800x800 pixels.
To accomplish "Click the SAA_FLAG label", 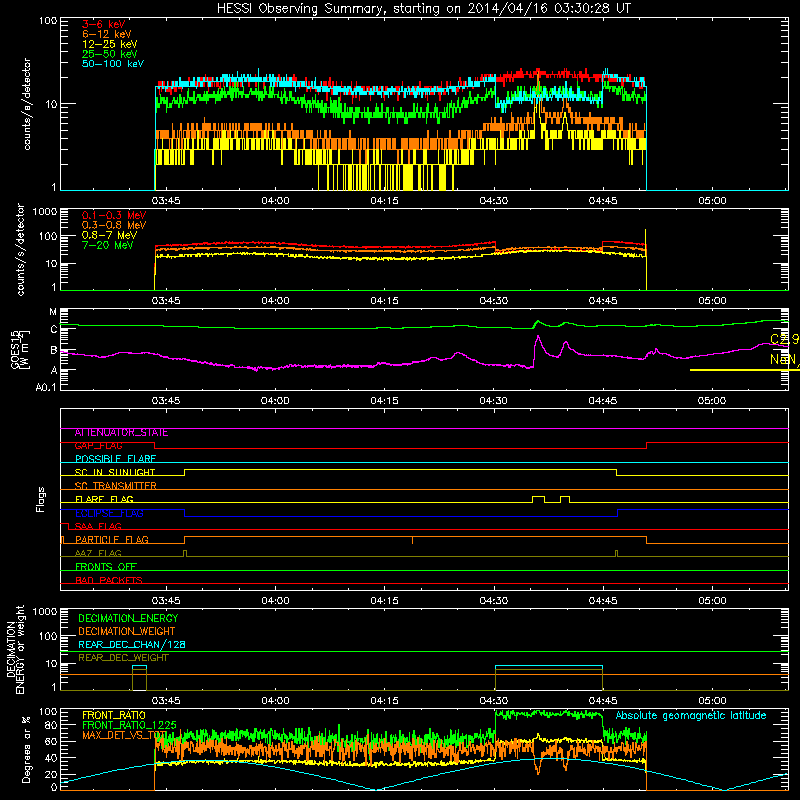I will coord(98,527).
